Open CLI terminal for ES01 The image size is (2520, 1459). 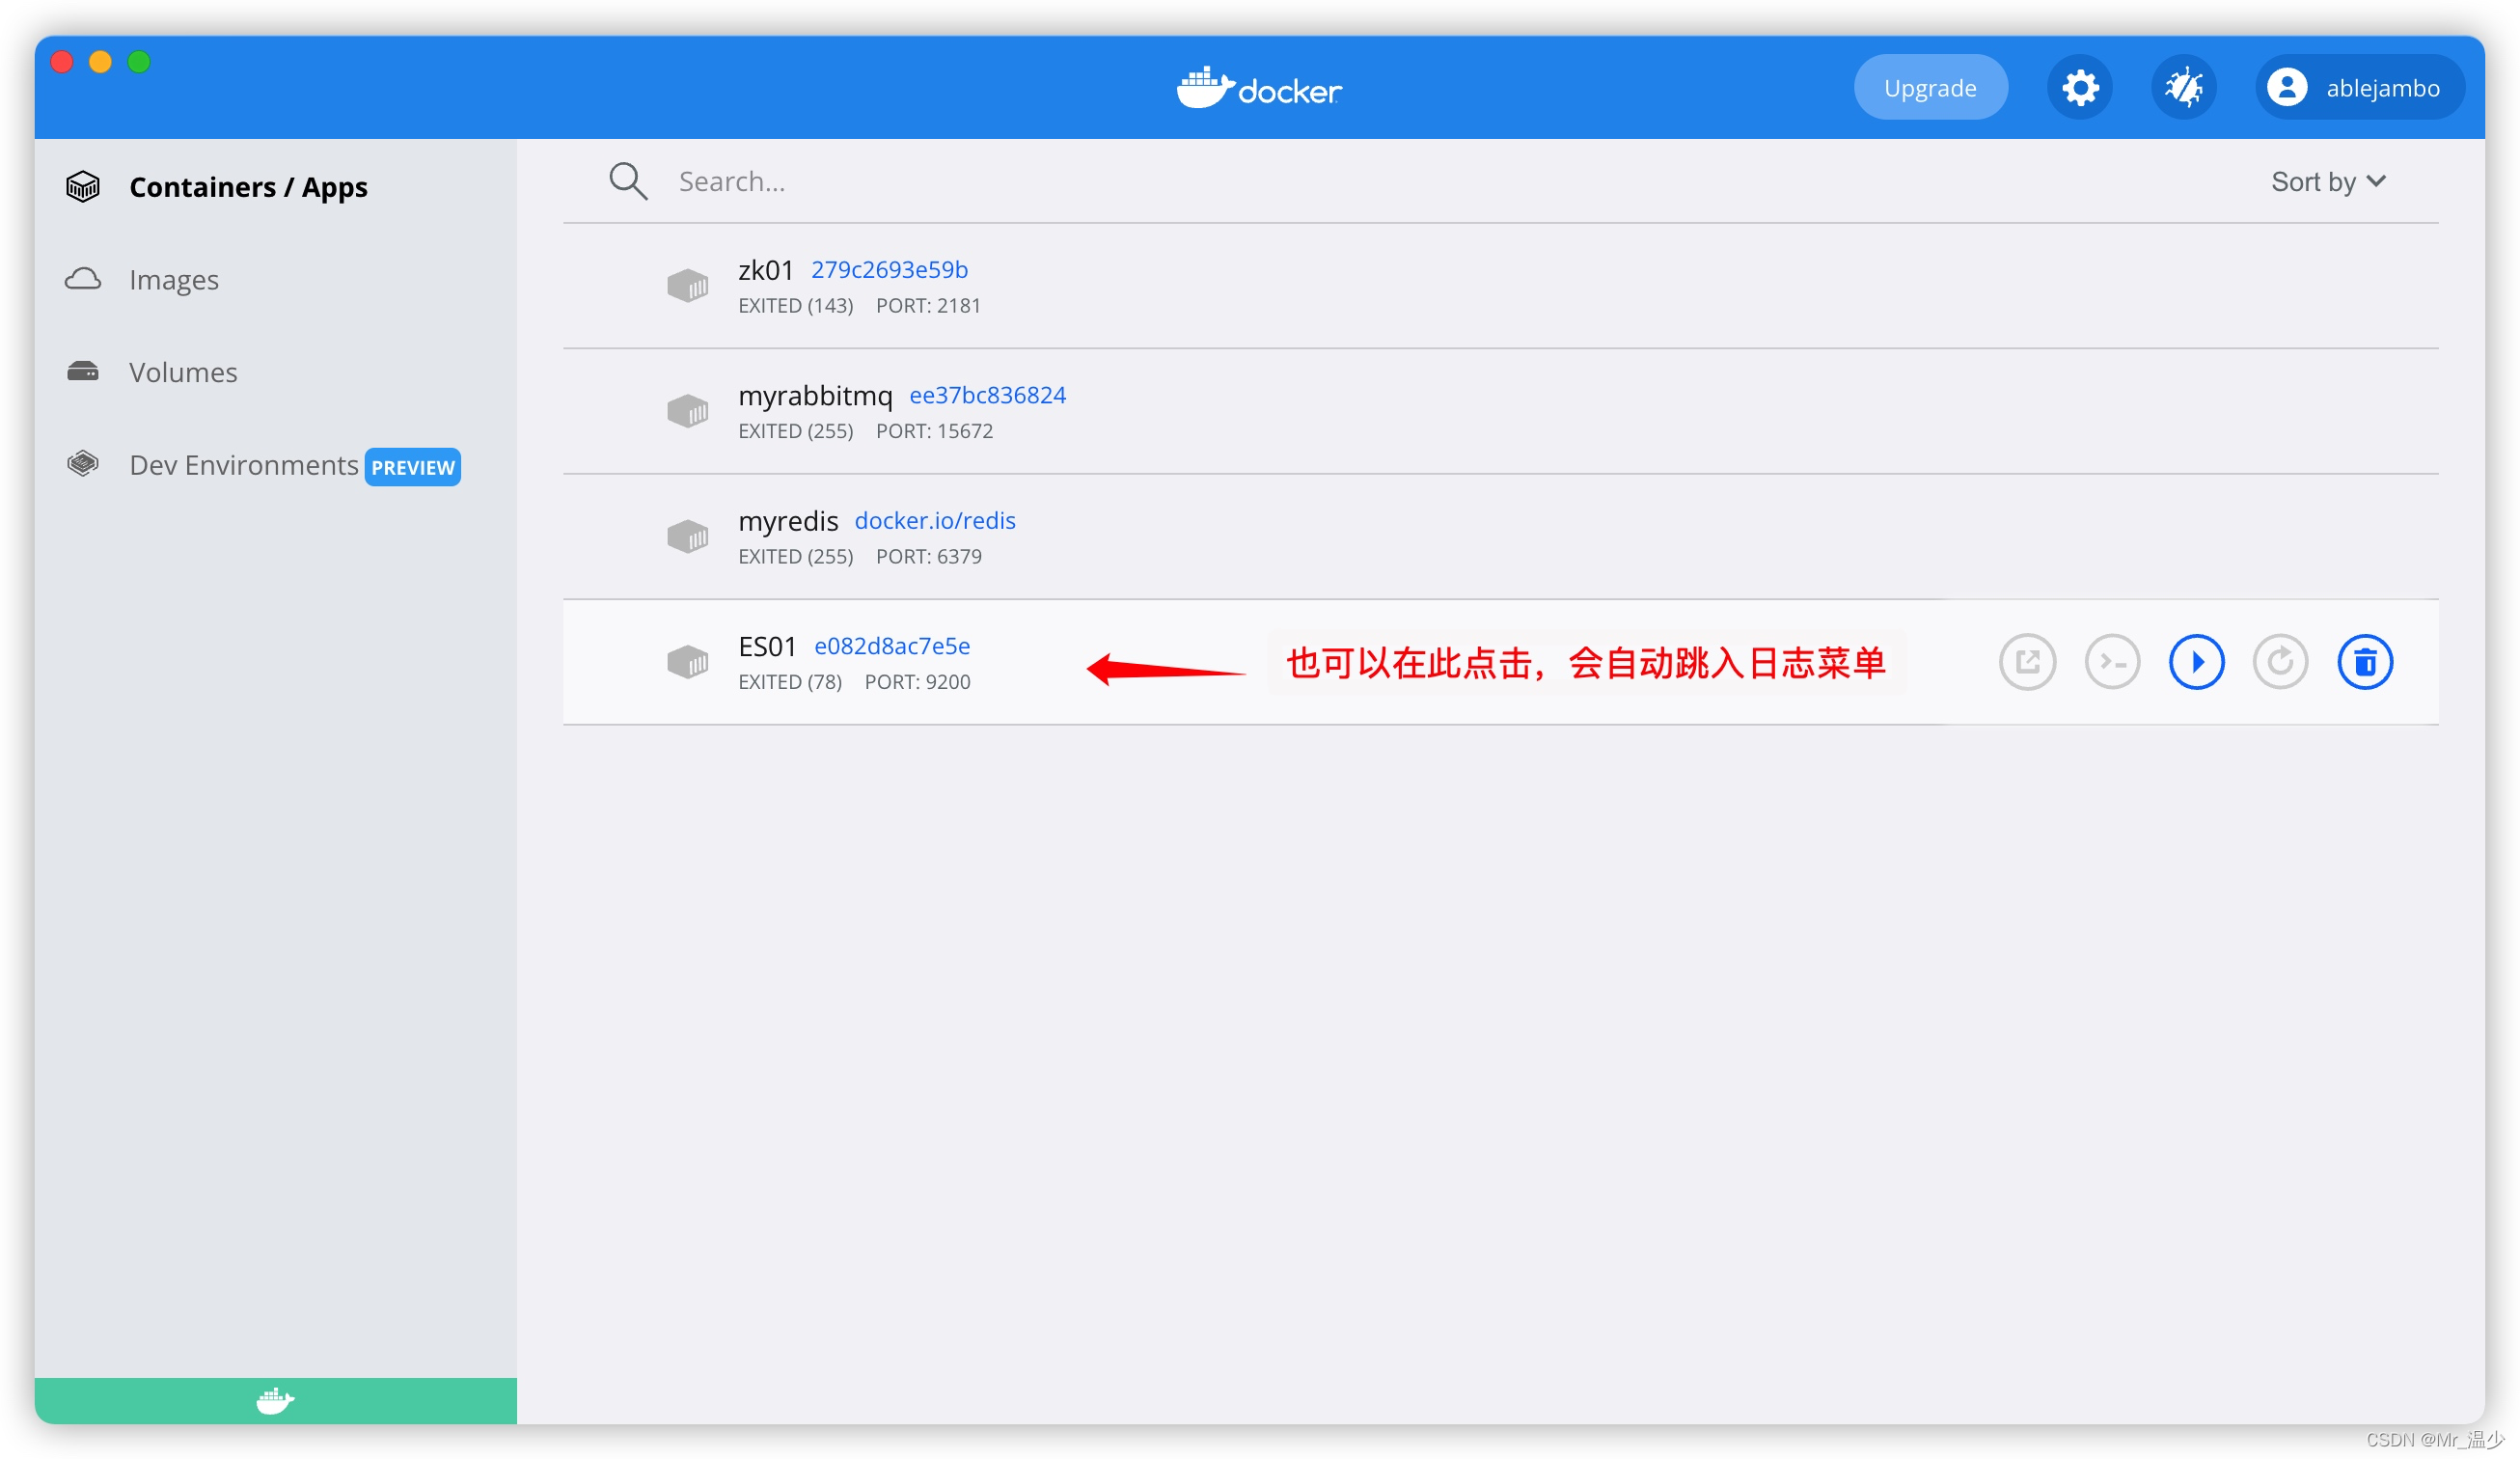2111,661
